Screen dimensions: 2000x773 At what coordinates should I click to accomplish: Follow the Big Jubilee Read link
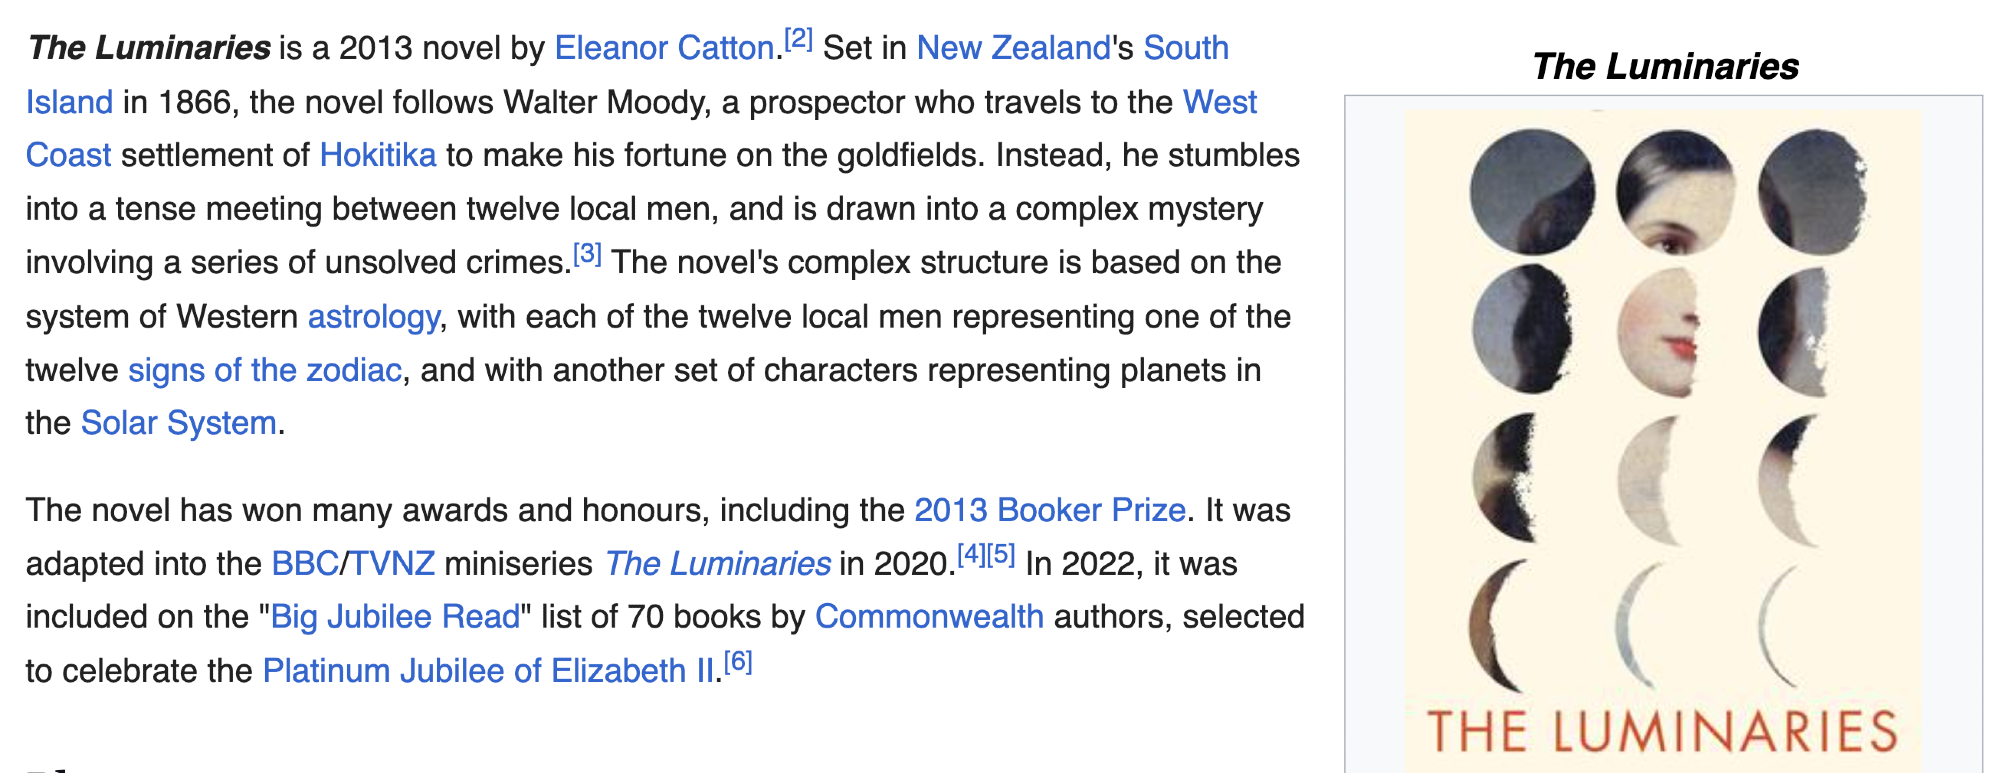395,617
